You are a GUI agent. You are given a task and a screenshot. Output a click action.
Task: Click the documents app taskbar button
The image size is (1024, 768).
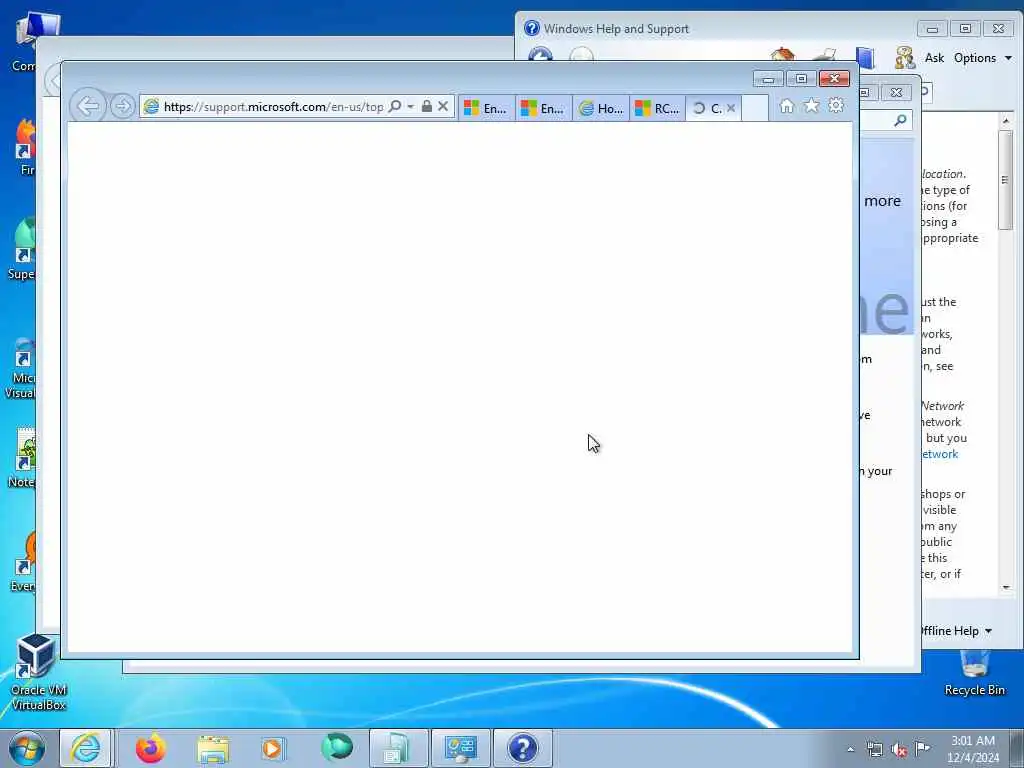tap(398, 748)
